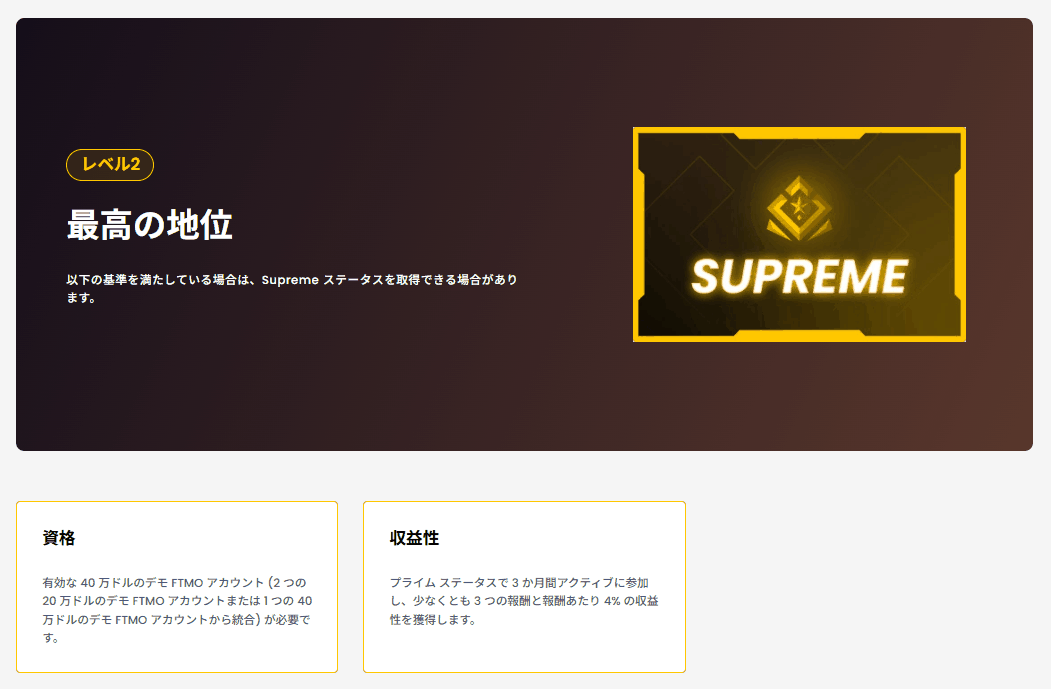Click the 基準 word in the hero description
The height and width of the screenshot is (689, 1051).
115,279
